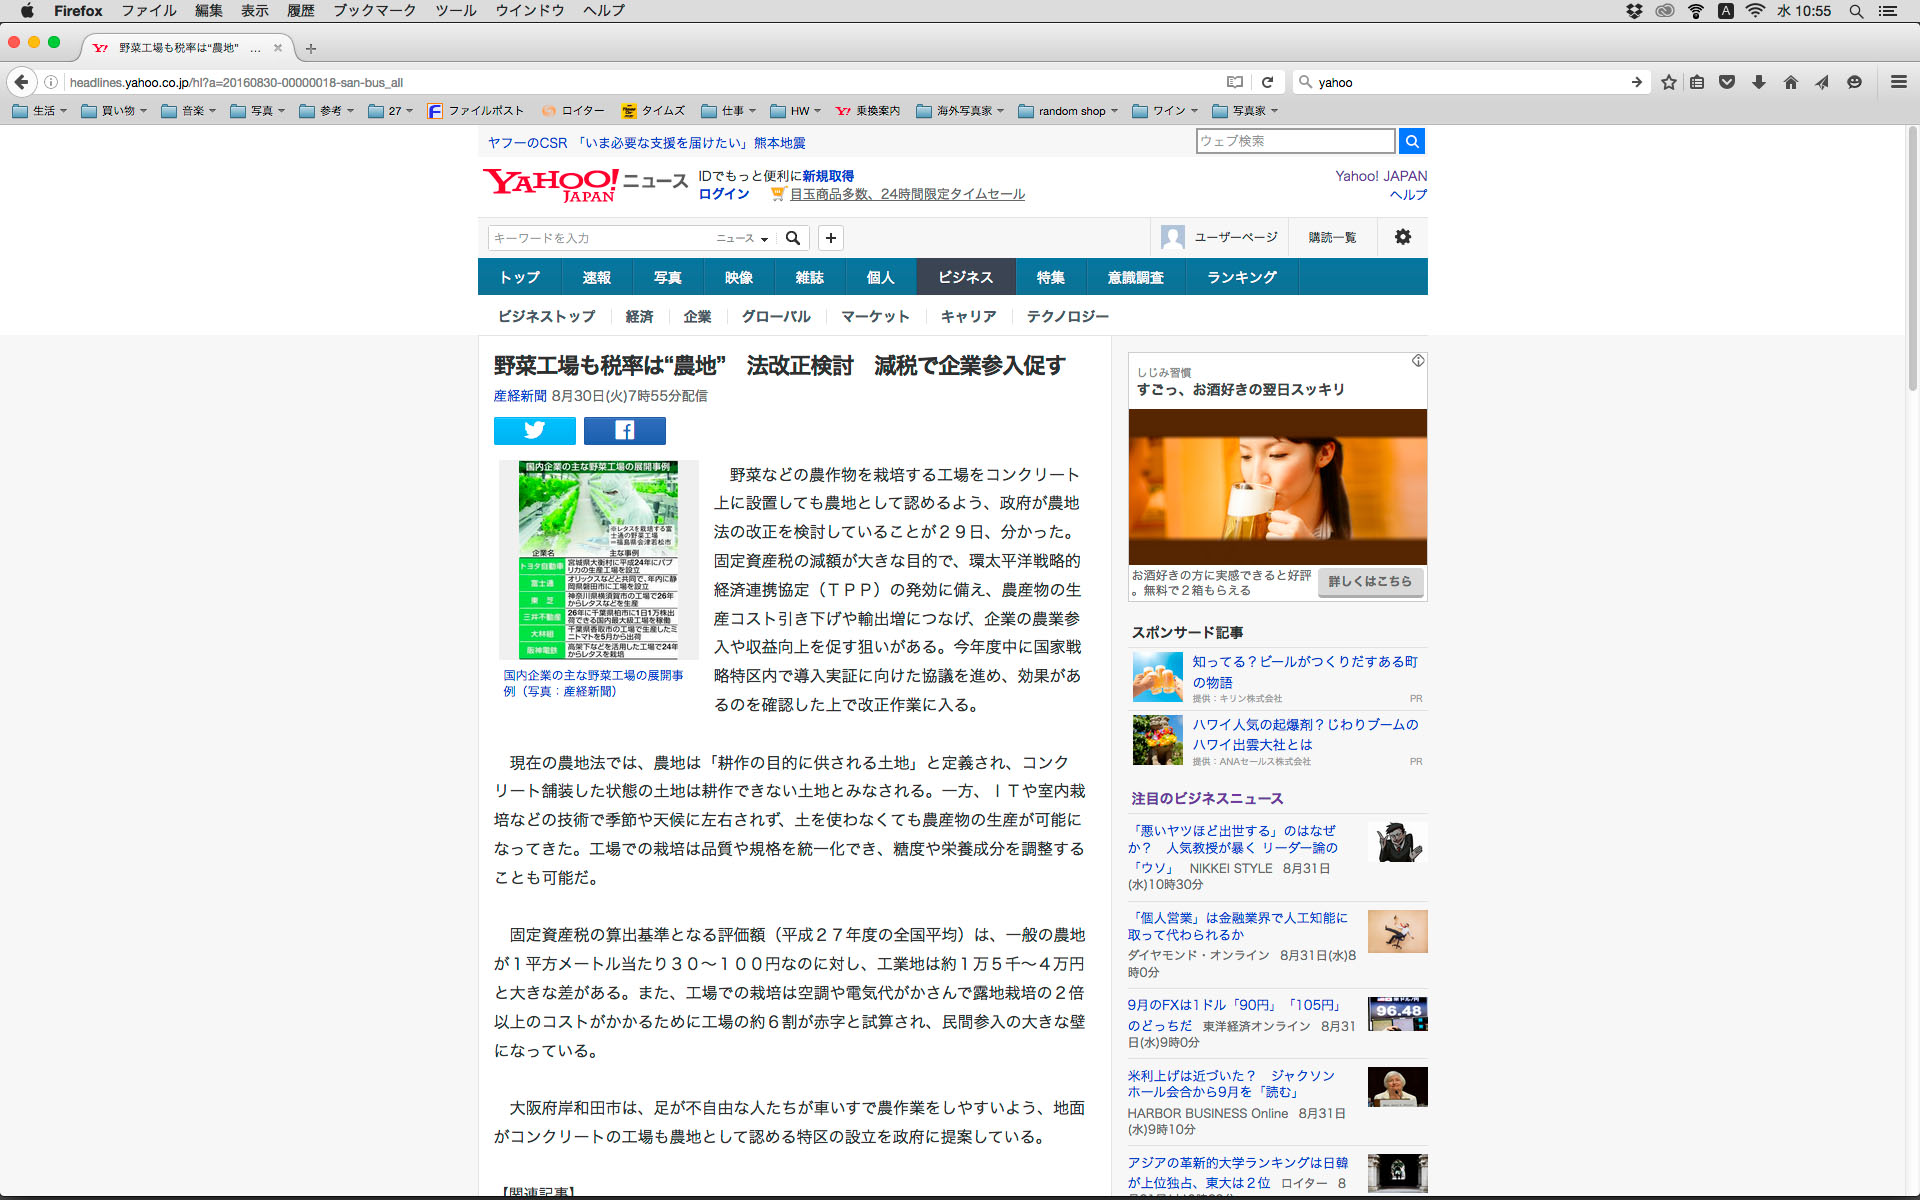Click the vegetable factory article thumbnail
1920x1200 pixels.
pyautogui.click(x=598, y=559)
